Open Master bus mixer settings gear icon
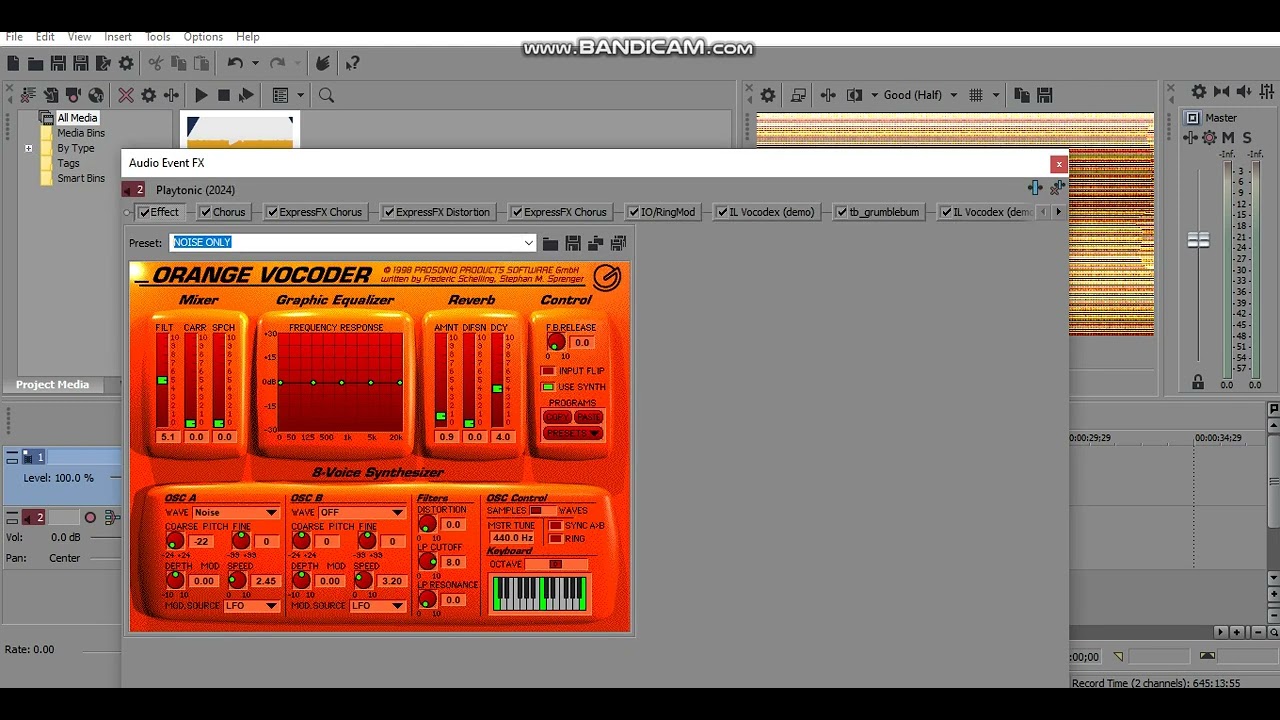 coord(1199,92)
